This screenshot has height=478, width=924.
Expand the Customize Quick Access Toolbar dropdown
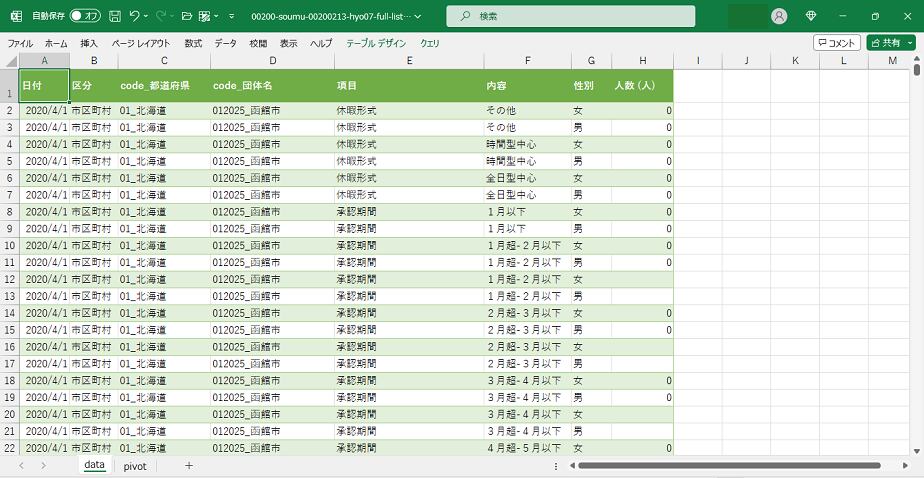[231, 17]
